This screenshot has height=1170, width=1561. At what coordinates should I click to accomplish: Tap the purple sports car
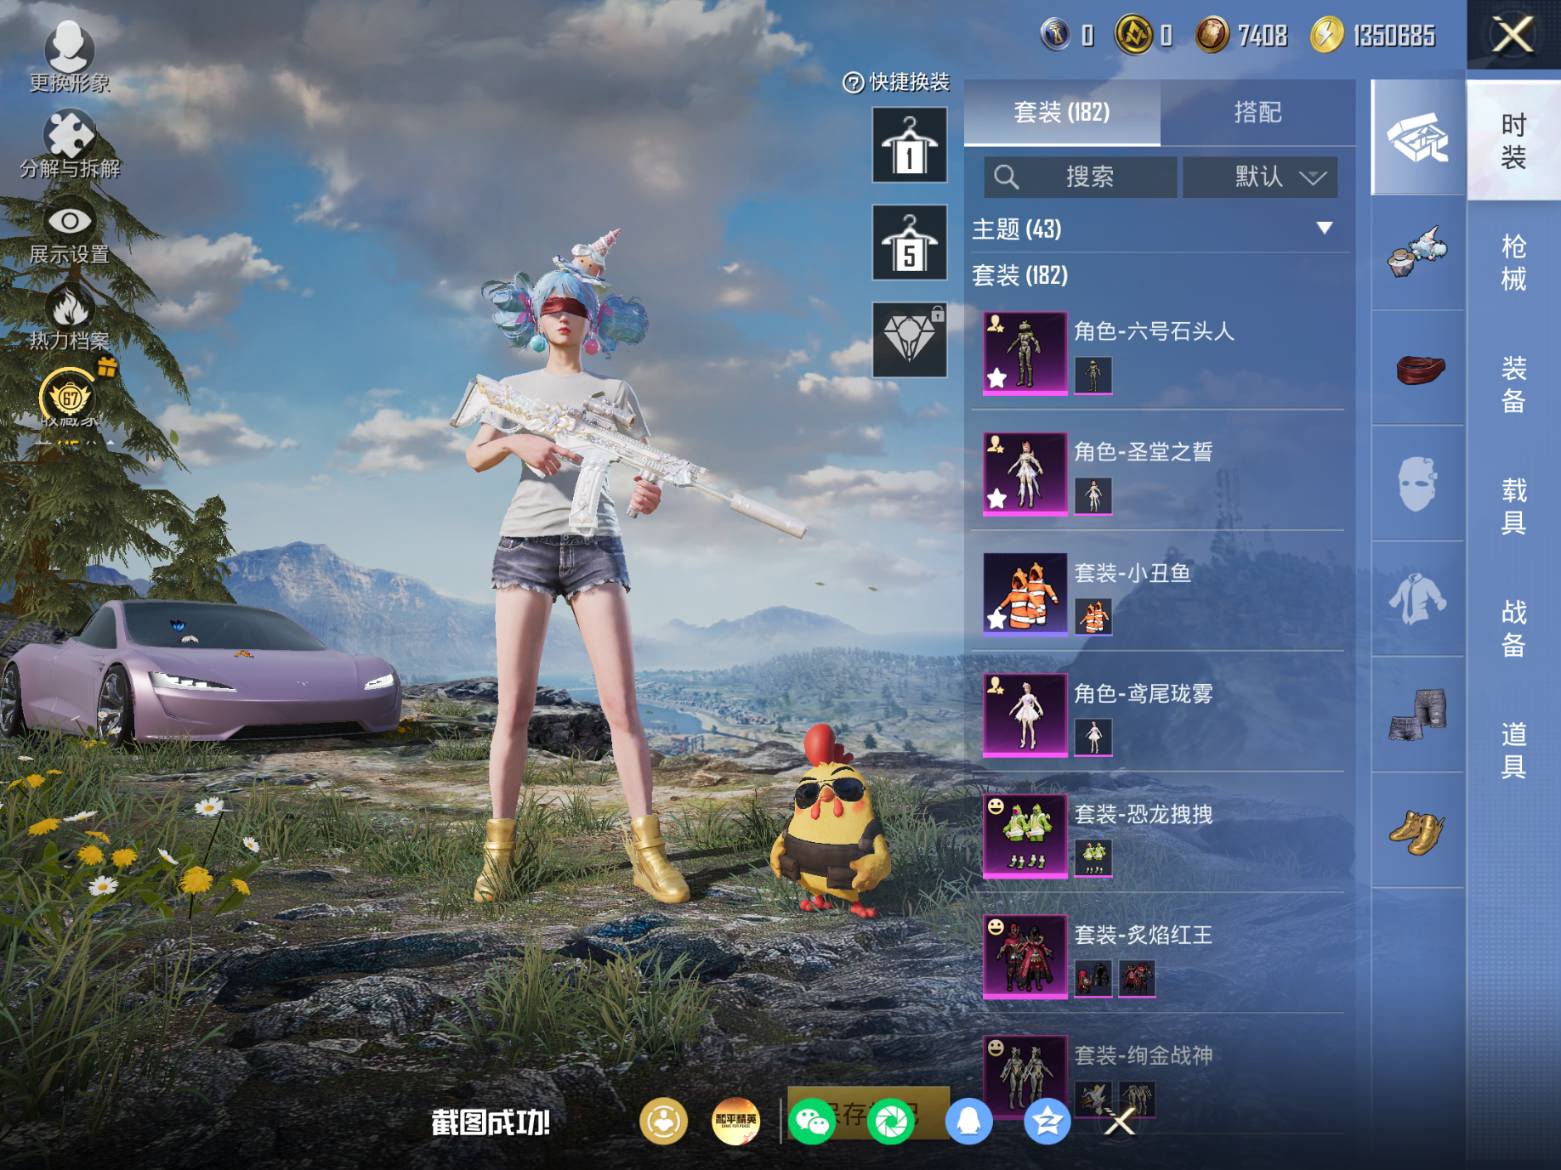[201, 671]
